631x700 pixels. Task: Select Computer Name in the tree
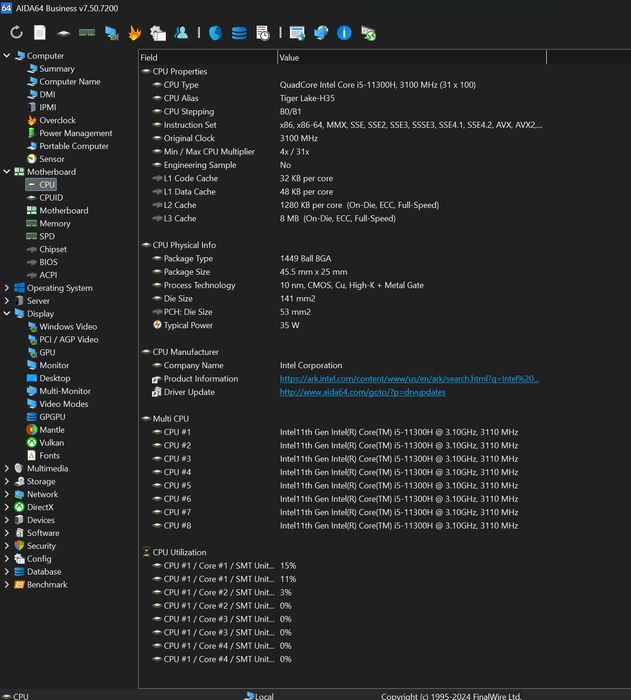point(70,82)
